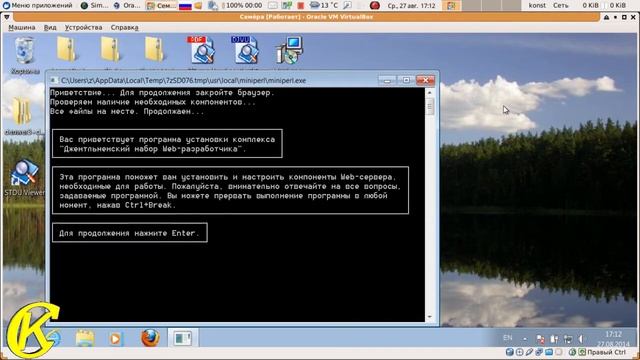The image size is (640, 360).
Task: Maximize the miniperl console window
Action: click(406, 80)
